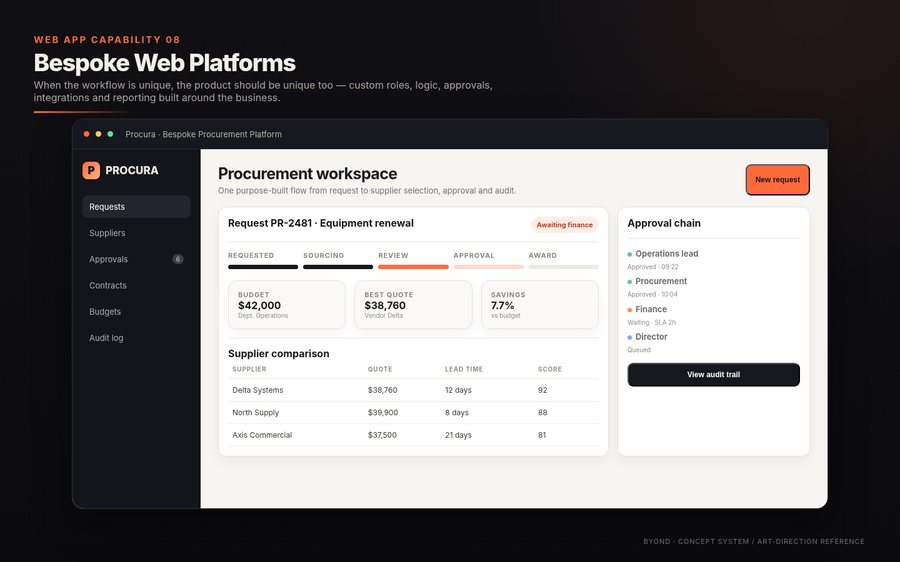The image size is (900, 562).
Task: Click the $39,900 quote value
Action: [383, 413]
